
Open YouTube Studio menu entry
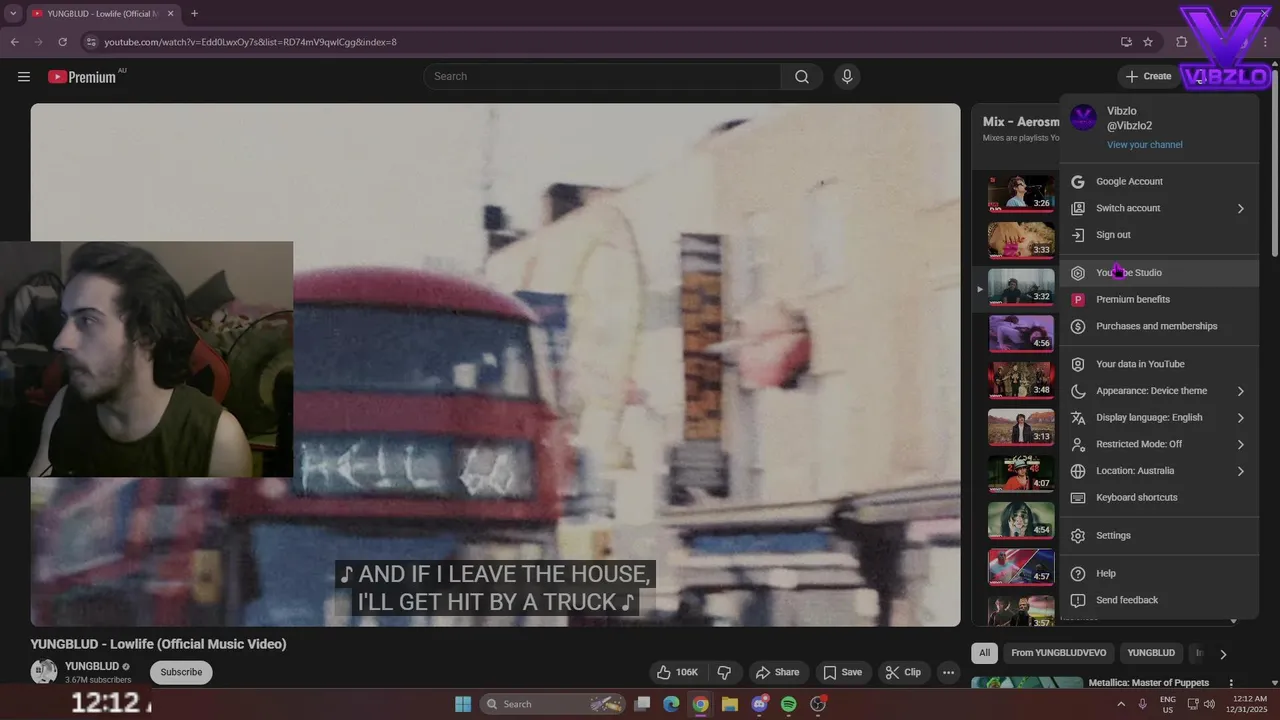pyautogui.click(x=1159, y=272)
